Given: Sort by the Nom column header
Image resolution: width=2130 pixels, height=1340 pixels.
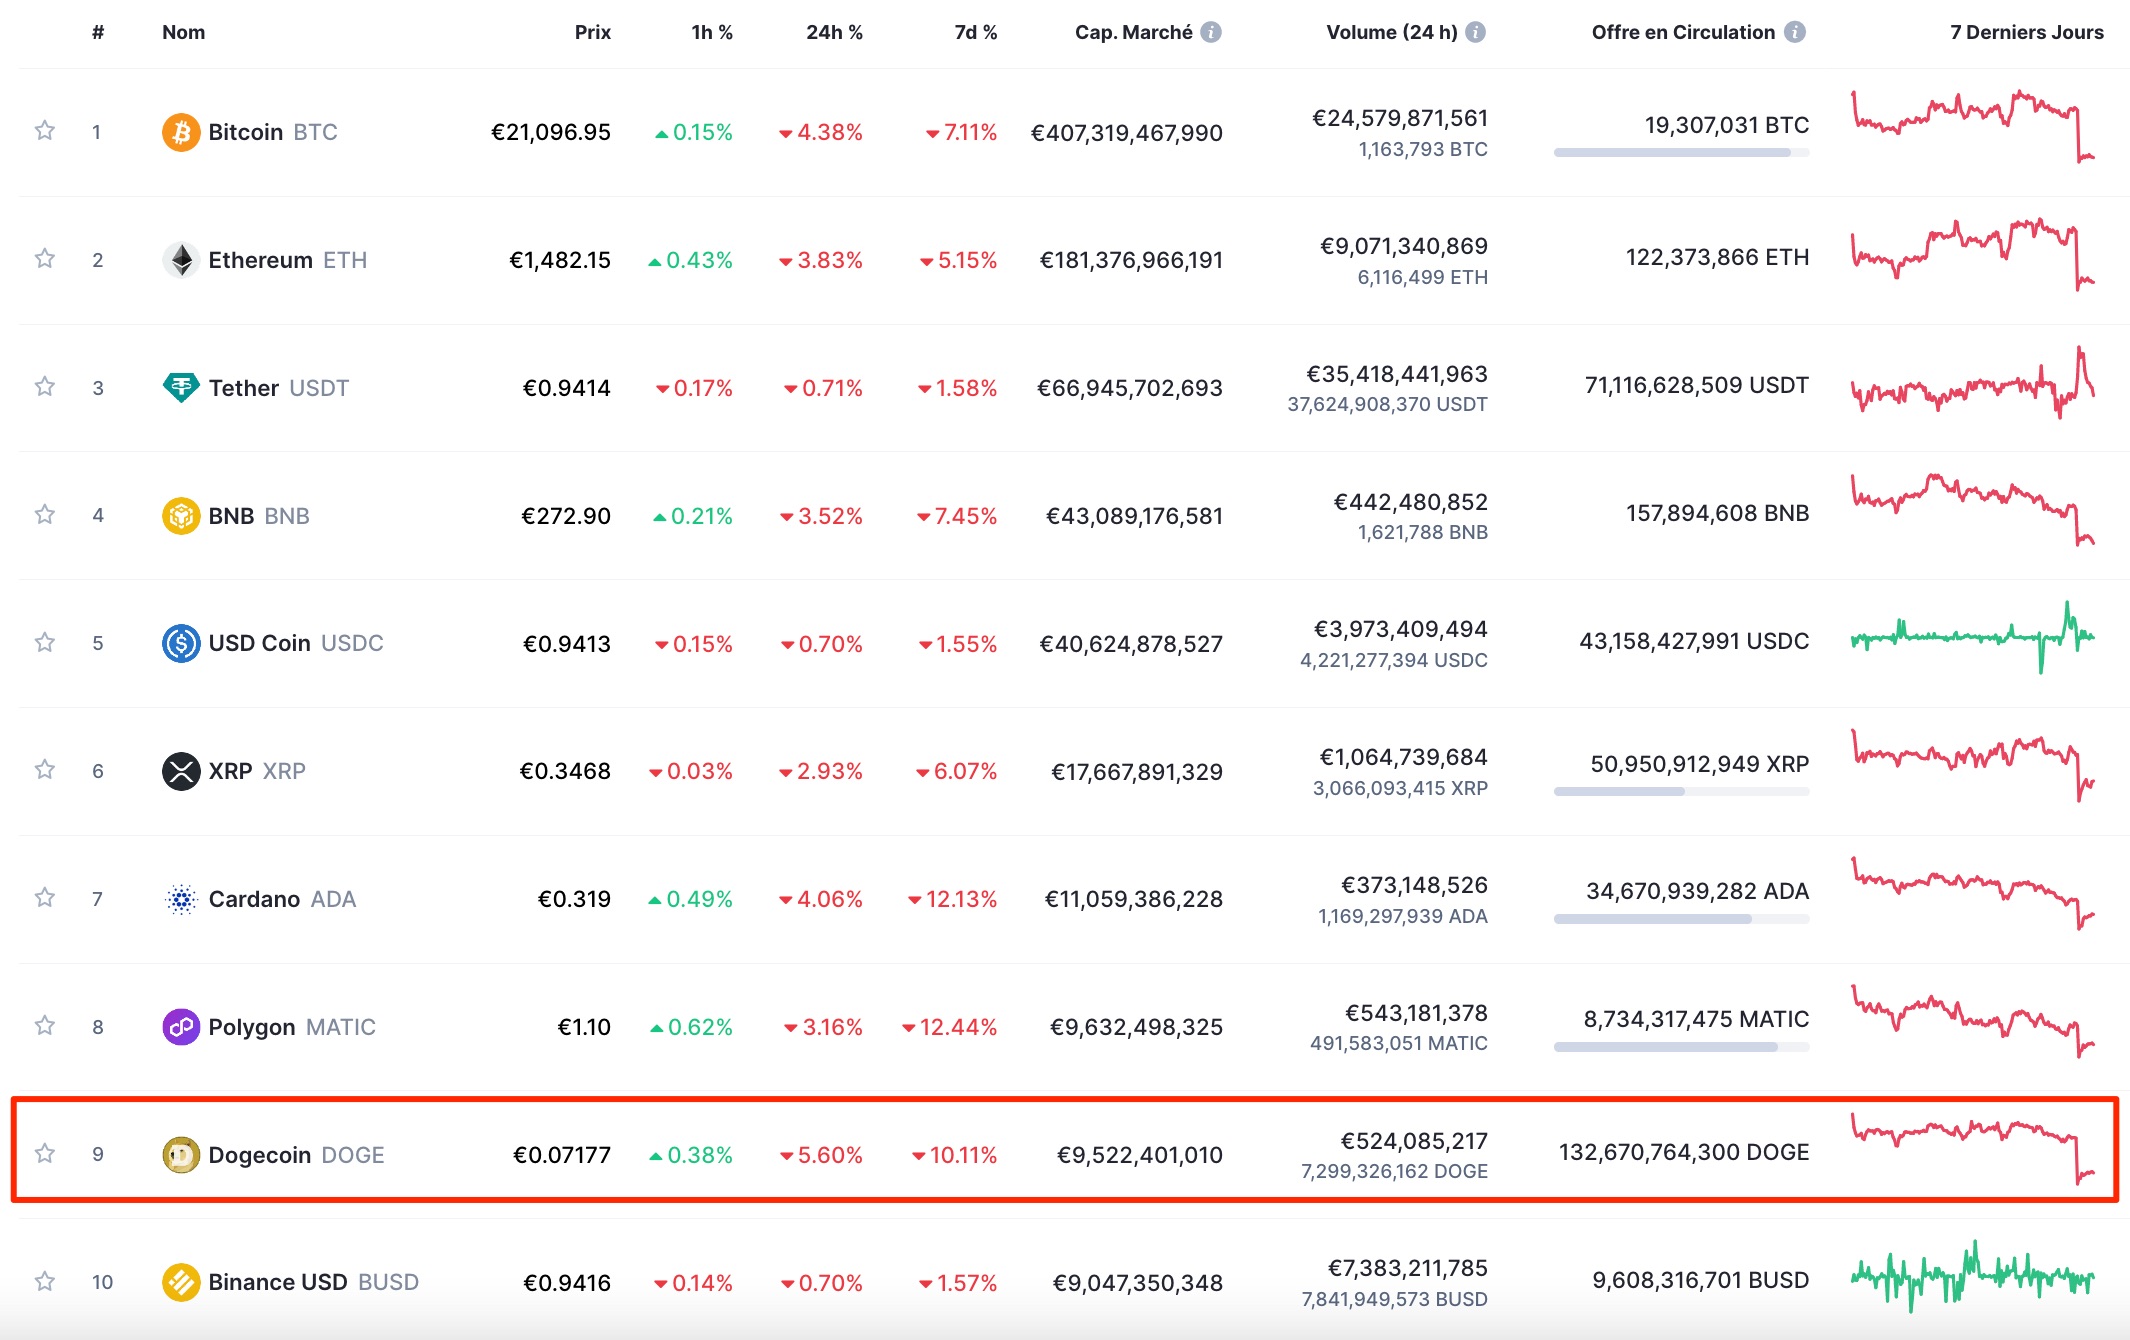Looking at the screenshot, I should pos(183,32).
